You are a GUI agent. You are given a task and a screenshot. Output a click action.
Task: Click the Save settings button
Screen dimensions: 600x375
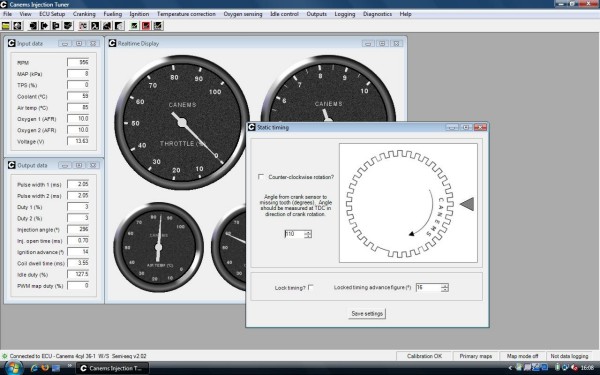pos(367,313)
